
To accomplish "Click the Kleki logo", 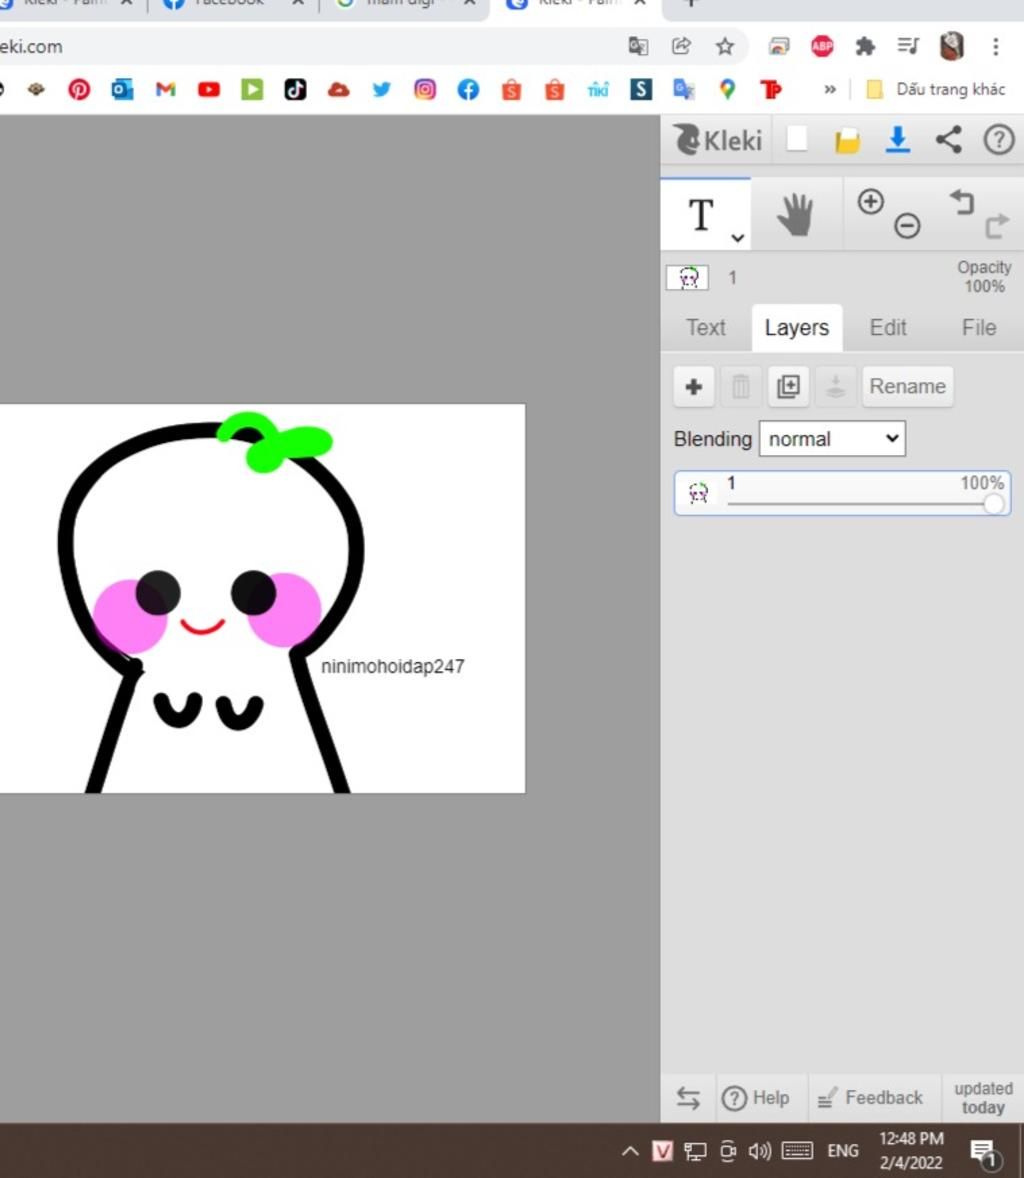I will pos(717,140).
